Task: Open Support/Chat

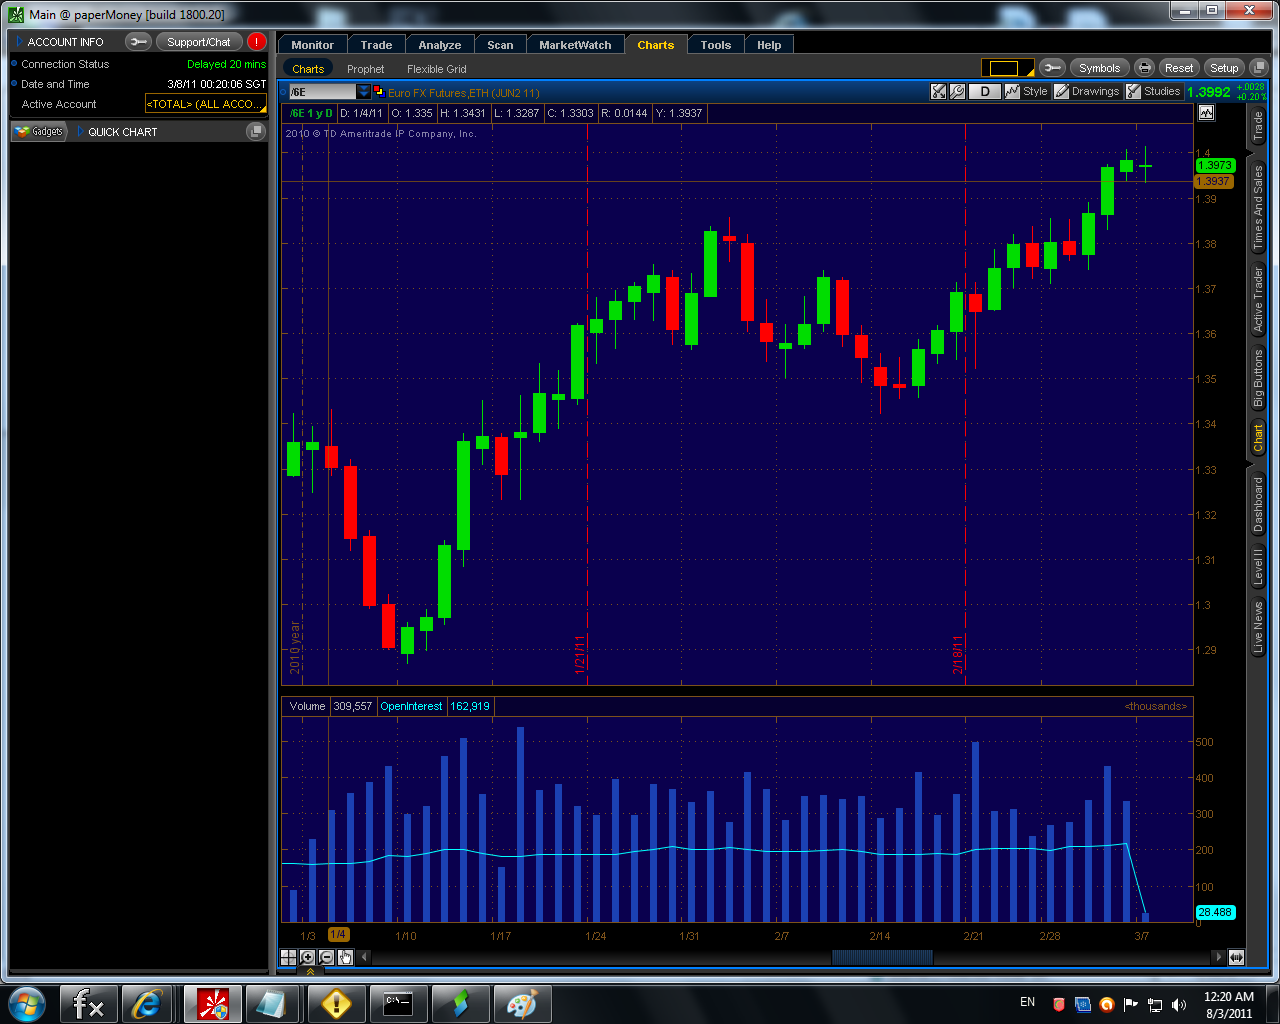Action: 199,41
